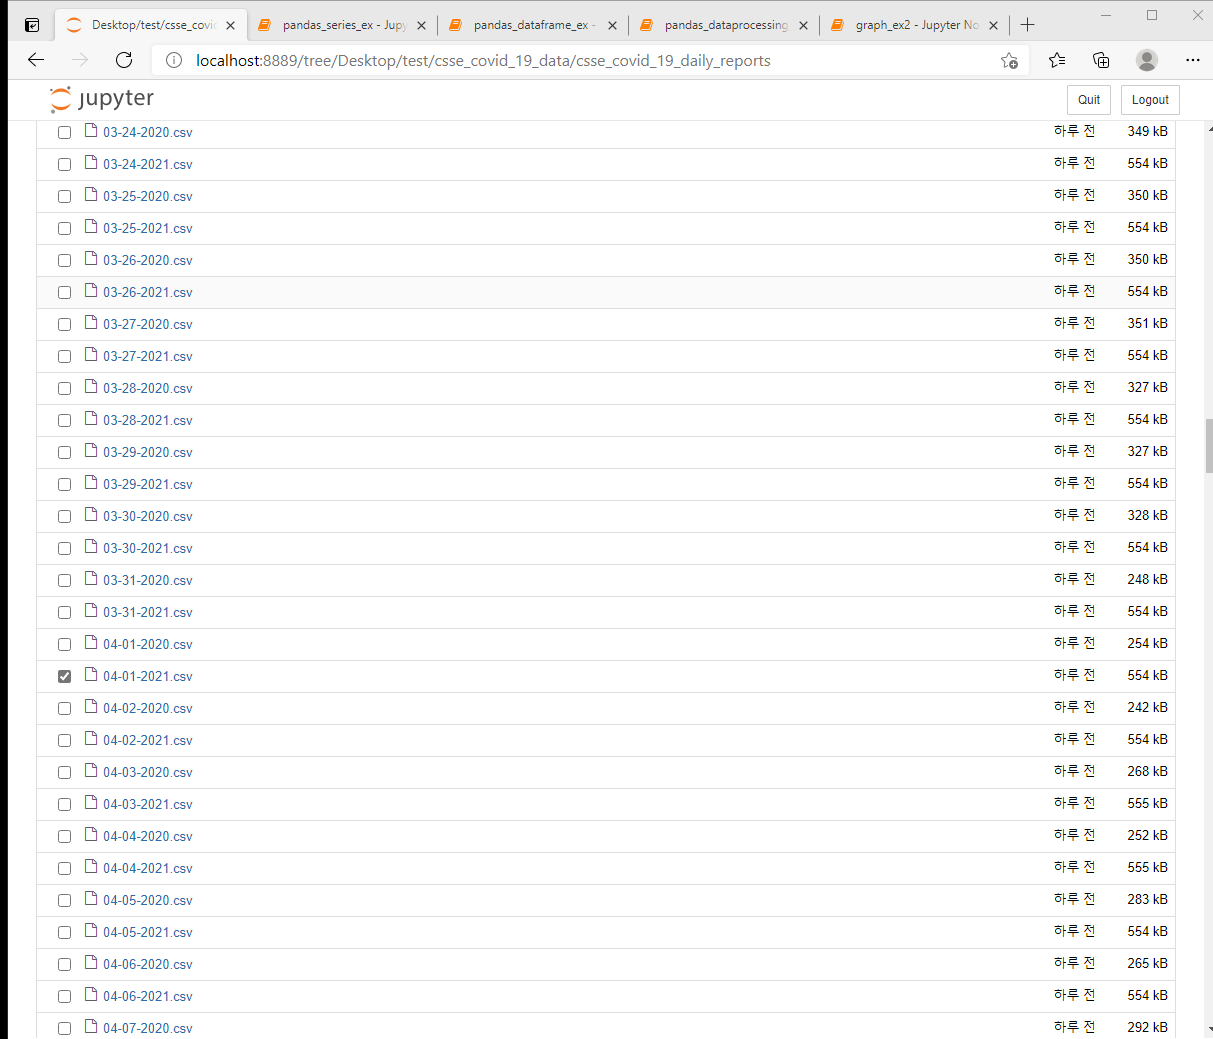Select the Desktop/test/csse_covid tab
Screen dimensions: 1213x1039
click(150, 25)
